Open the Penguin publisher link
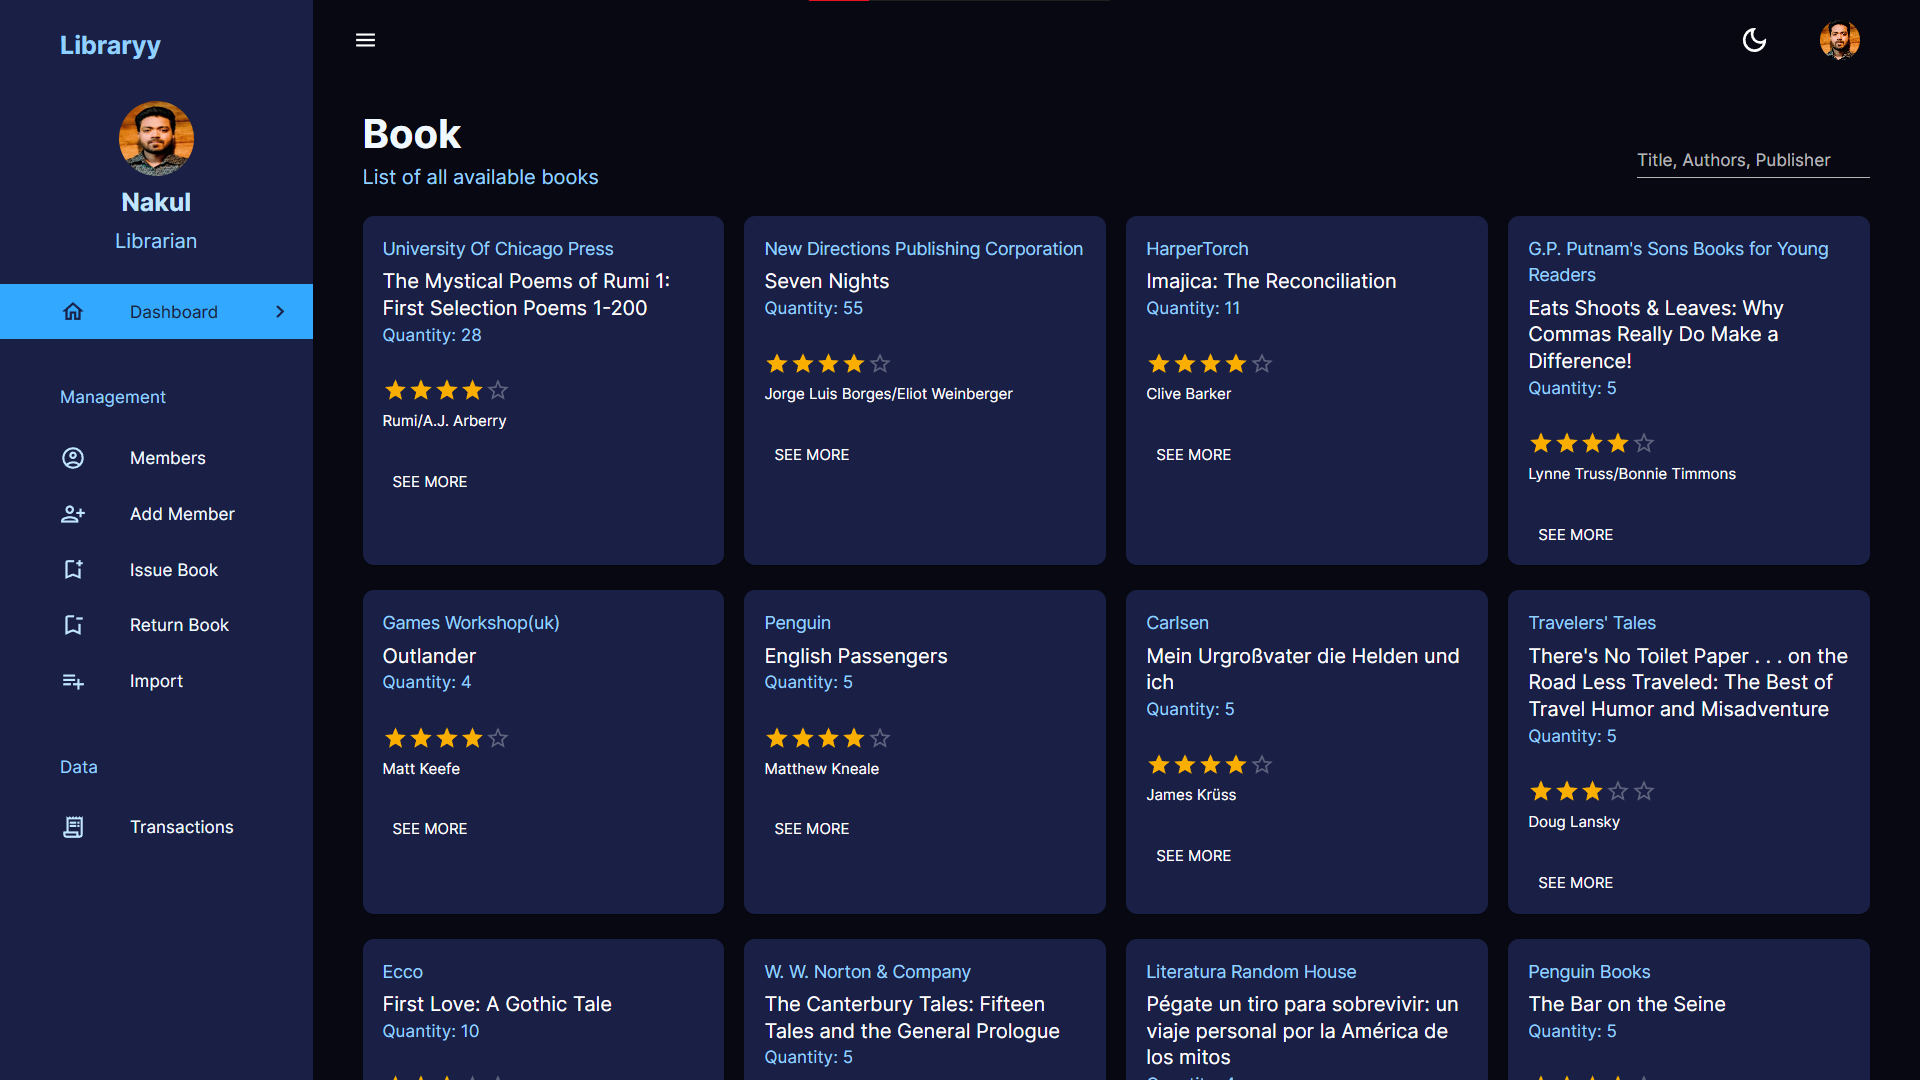The width and height of the screenshot is (1920, 1080). [x=797, y=622]
